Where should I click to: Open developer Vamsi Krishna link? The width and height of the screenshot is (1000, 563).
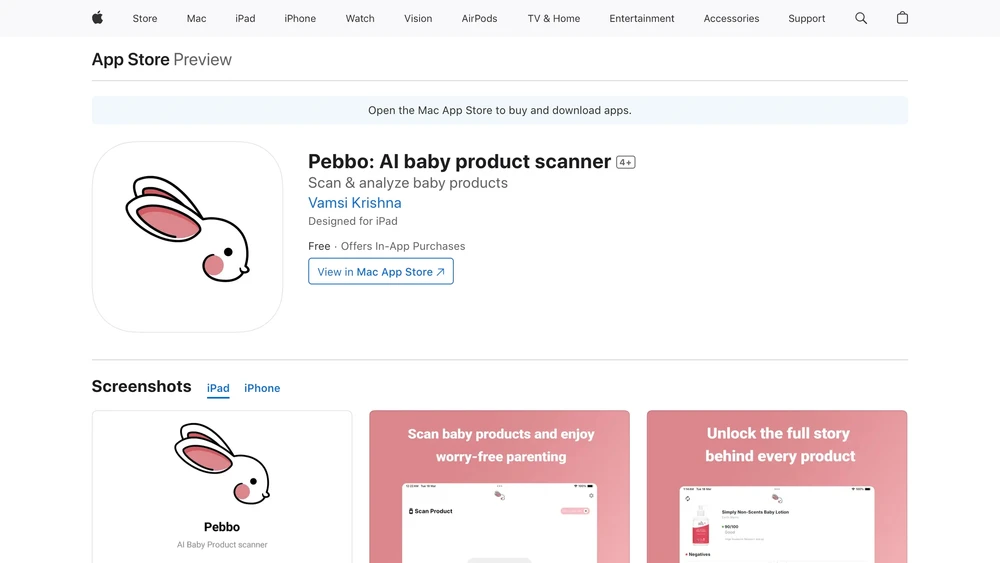click(355, 203)
